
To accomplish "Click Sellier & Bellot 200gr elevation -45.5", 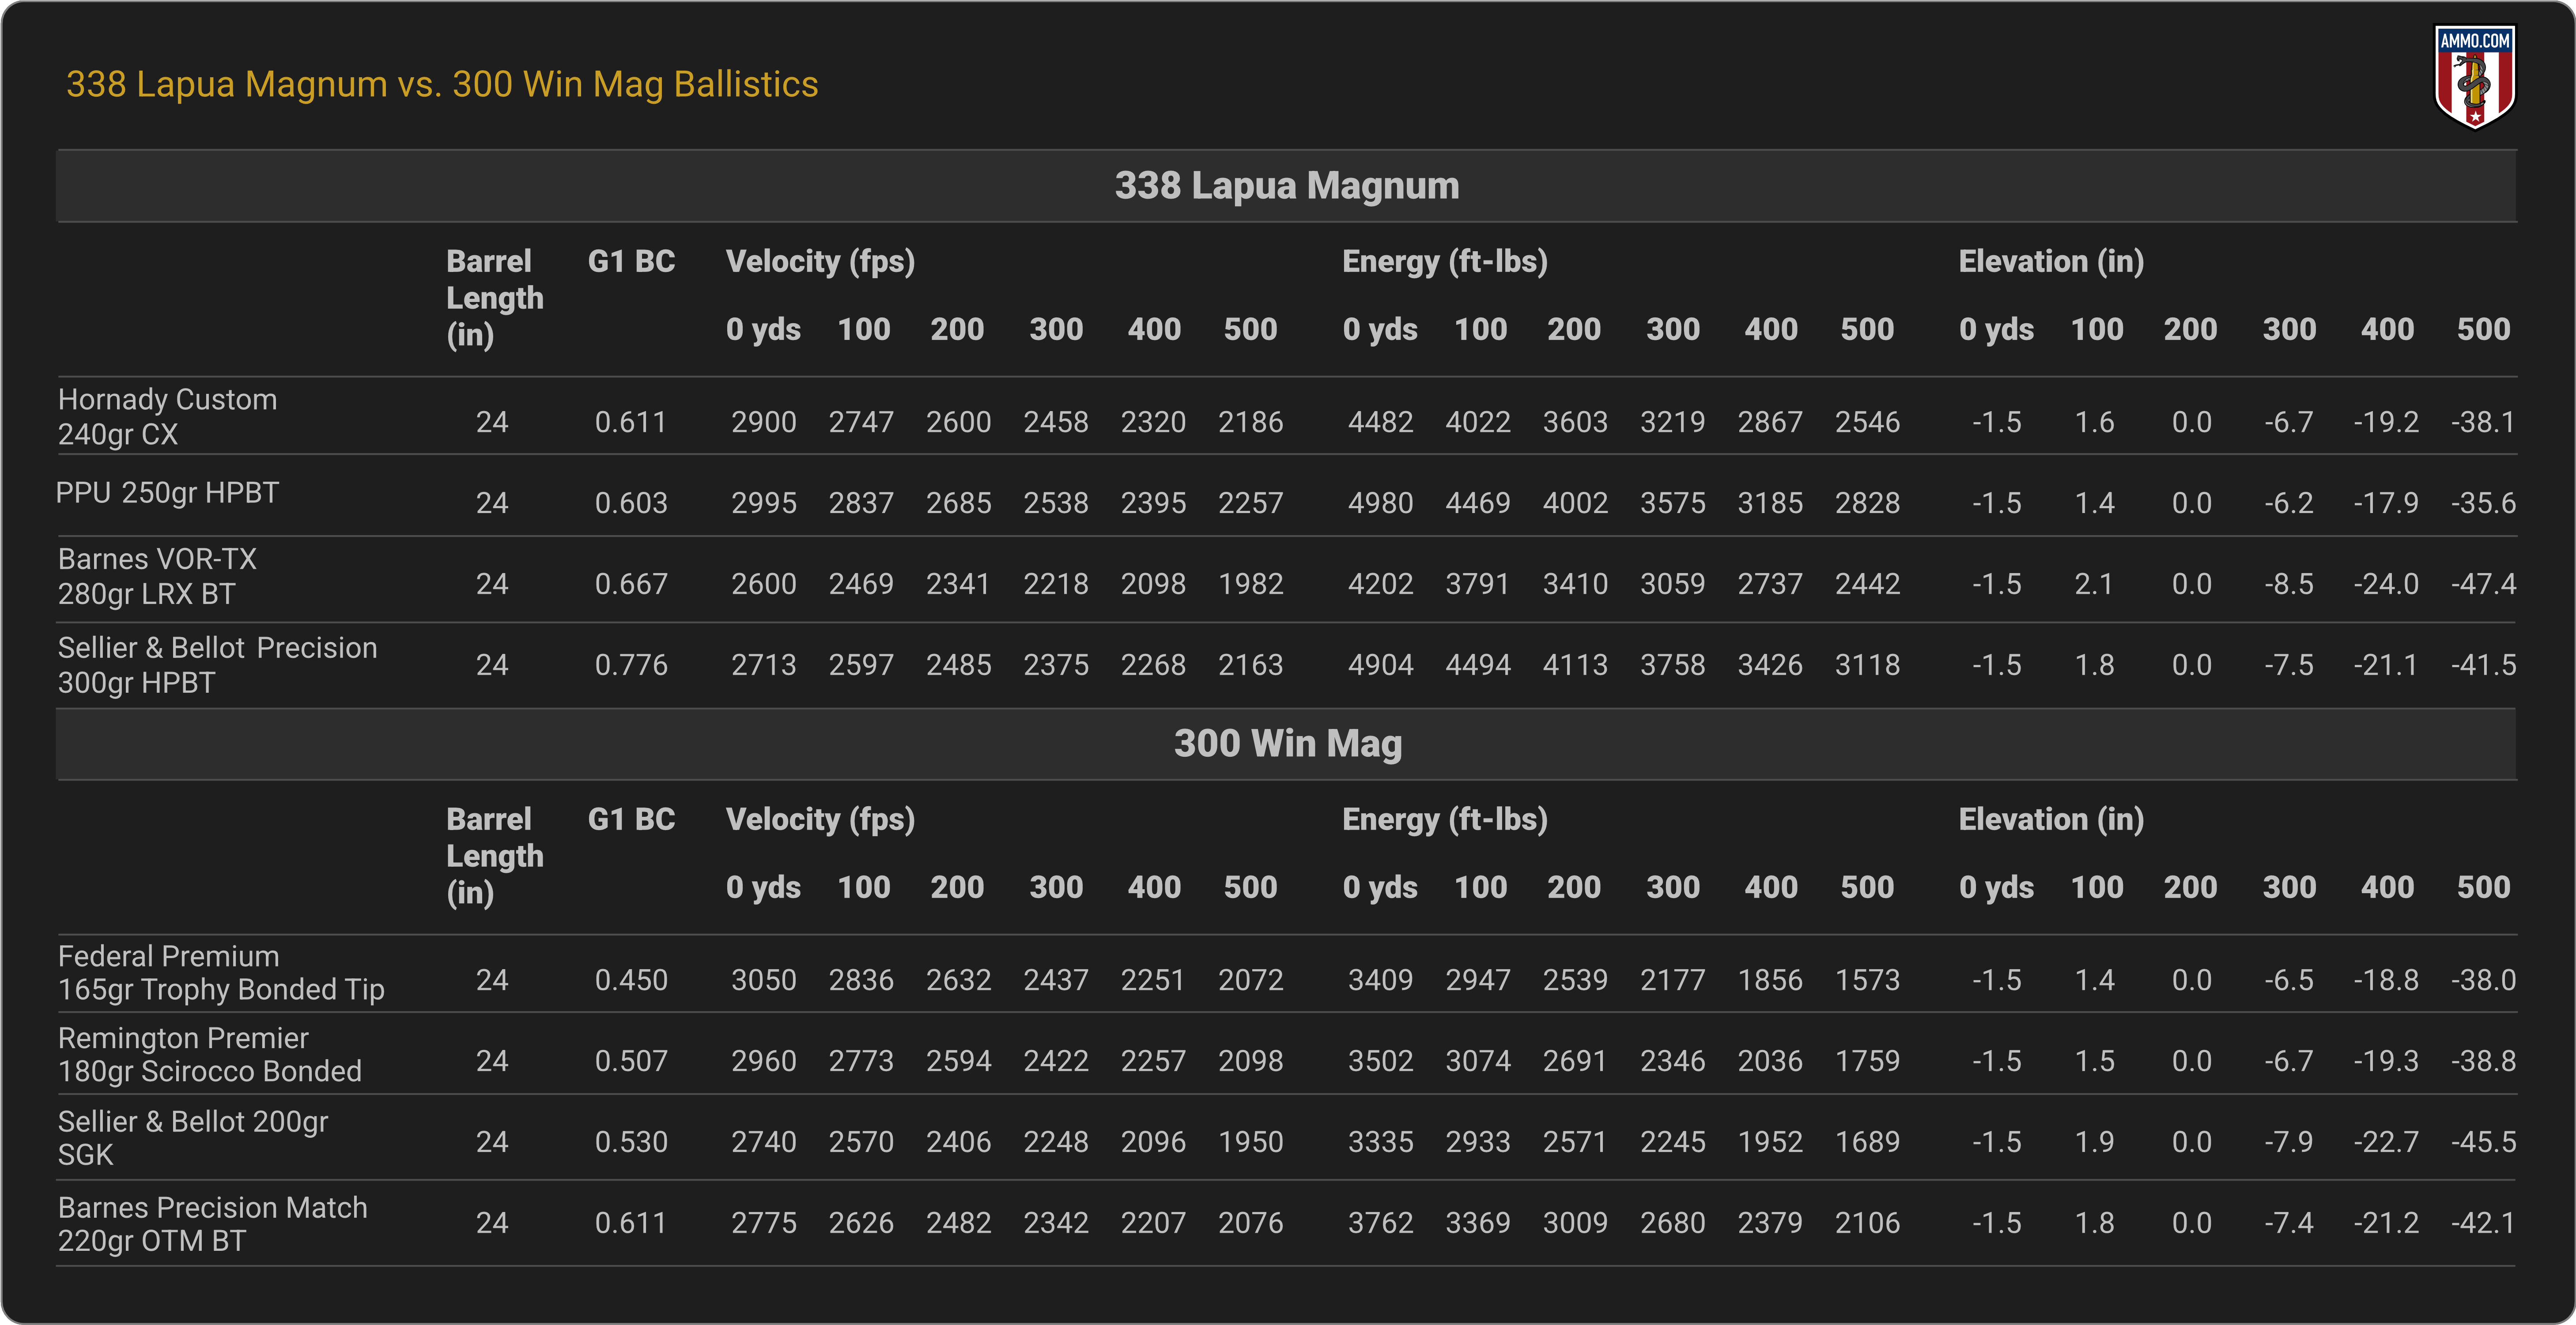I will pyautogui.click(x=2484, y=1142).
